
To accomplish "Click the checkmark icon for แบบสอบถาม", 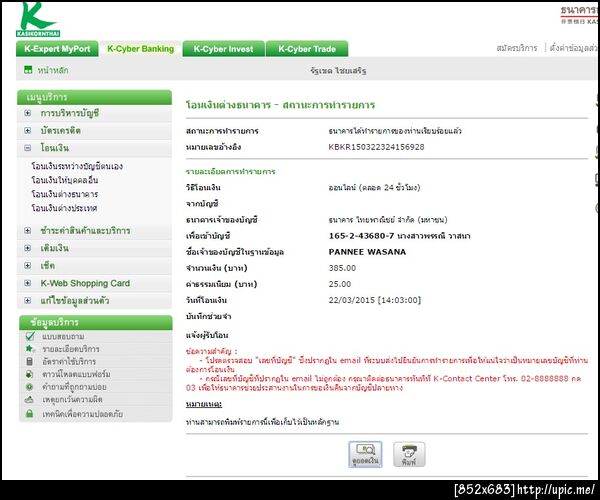I will 29,336.
